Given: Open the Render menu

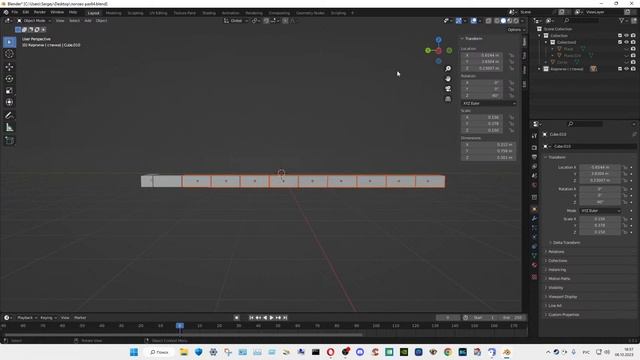Looking at the screenshot, I should click(40, 12).
